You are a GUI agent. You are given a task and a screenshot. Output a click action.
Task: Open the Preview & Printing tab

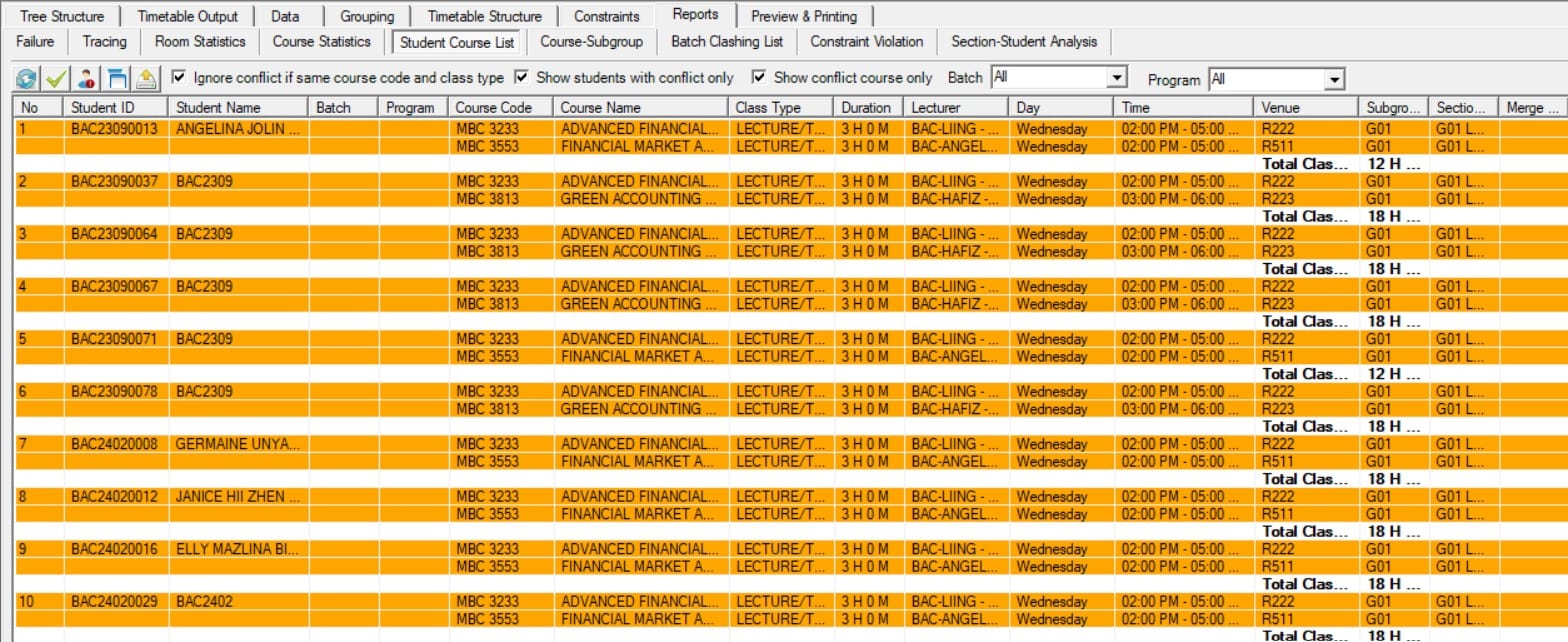coord(804,16)
